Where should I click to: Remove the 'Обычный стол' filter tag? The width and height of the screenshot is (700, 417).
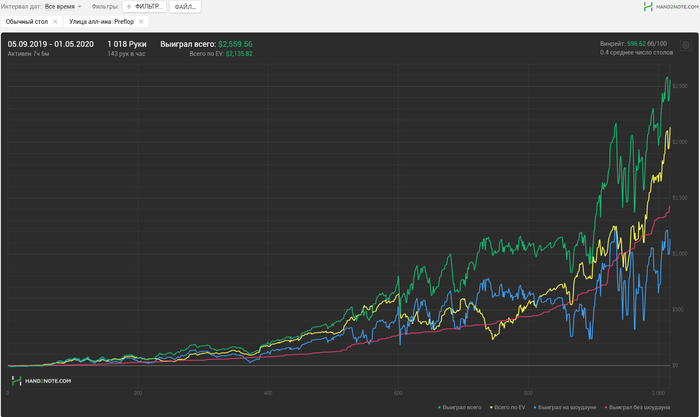coord(55,21)
